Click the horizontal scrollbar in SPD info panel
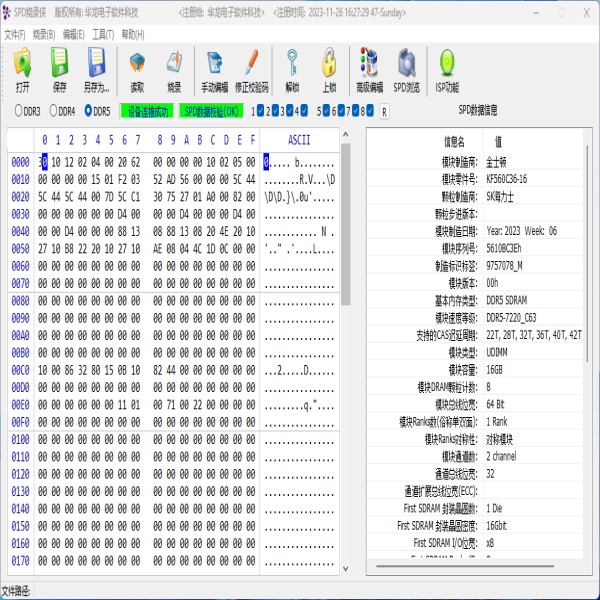The width and height of the screenshot is (600, 600). pos(465,566)
